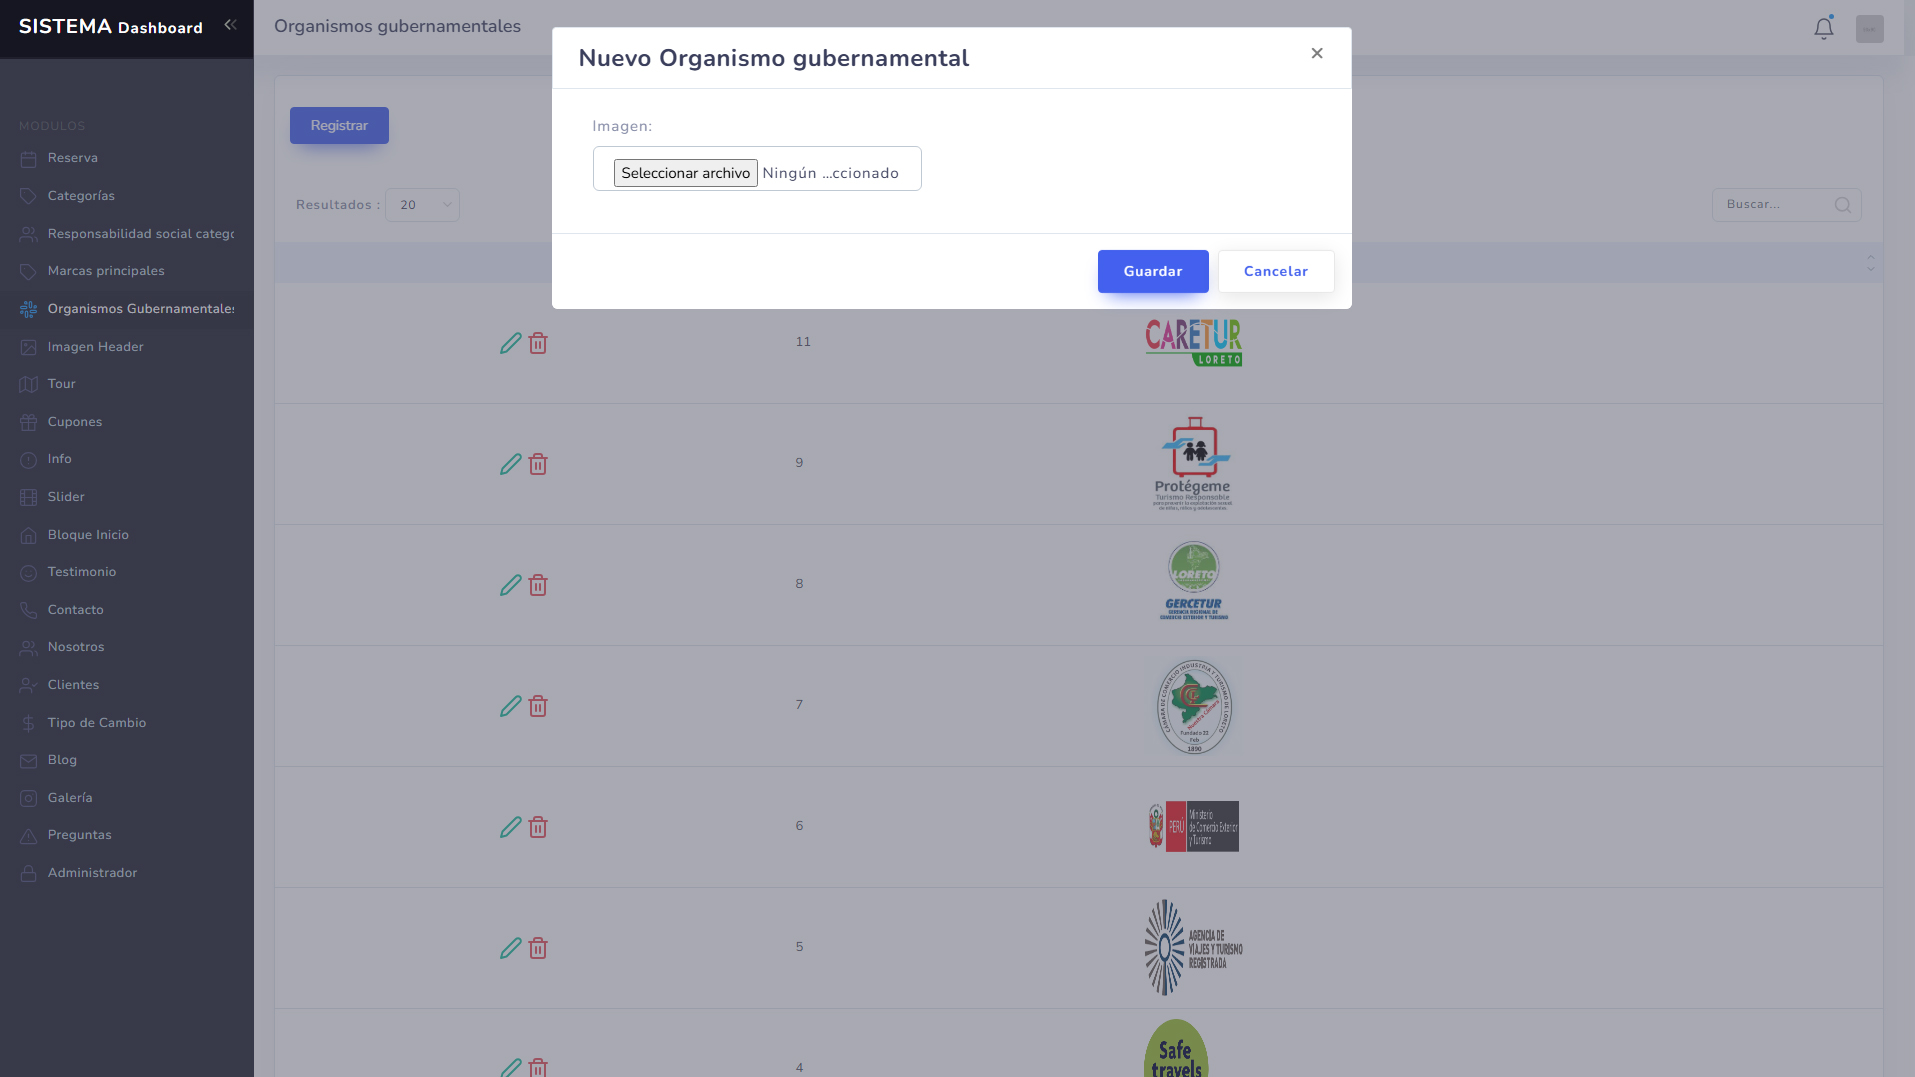Toggle column sort arrows in table header
1915x1077 pixels.
pos(1870,263)
